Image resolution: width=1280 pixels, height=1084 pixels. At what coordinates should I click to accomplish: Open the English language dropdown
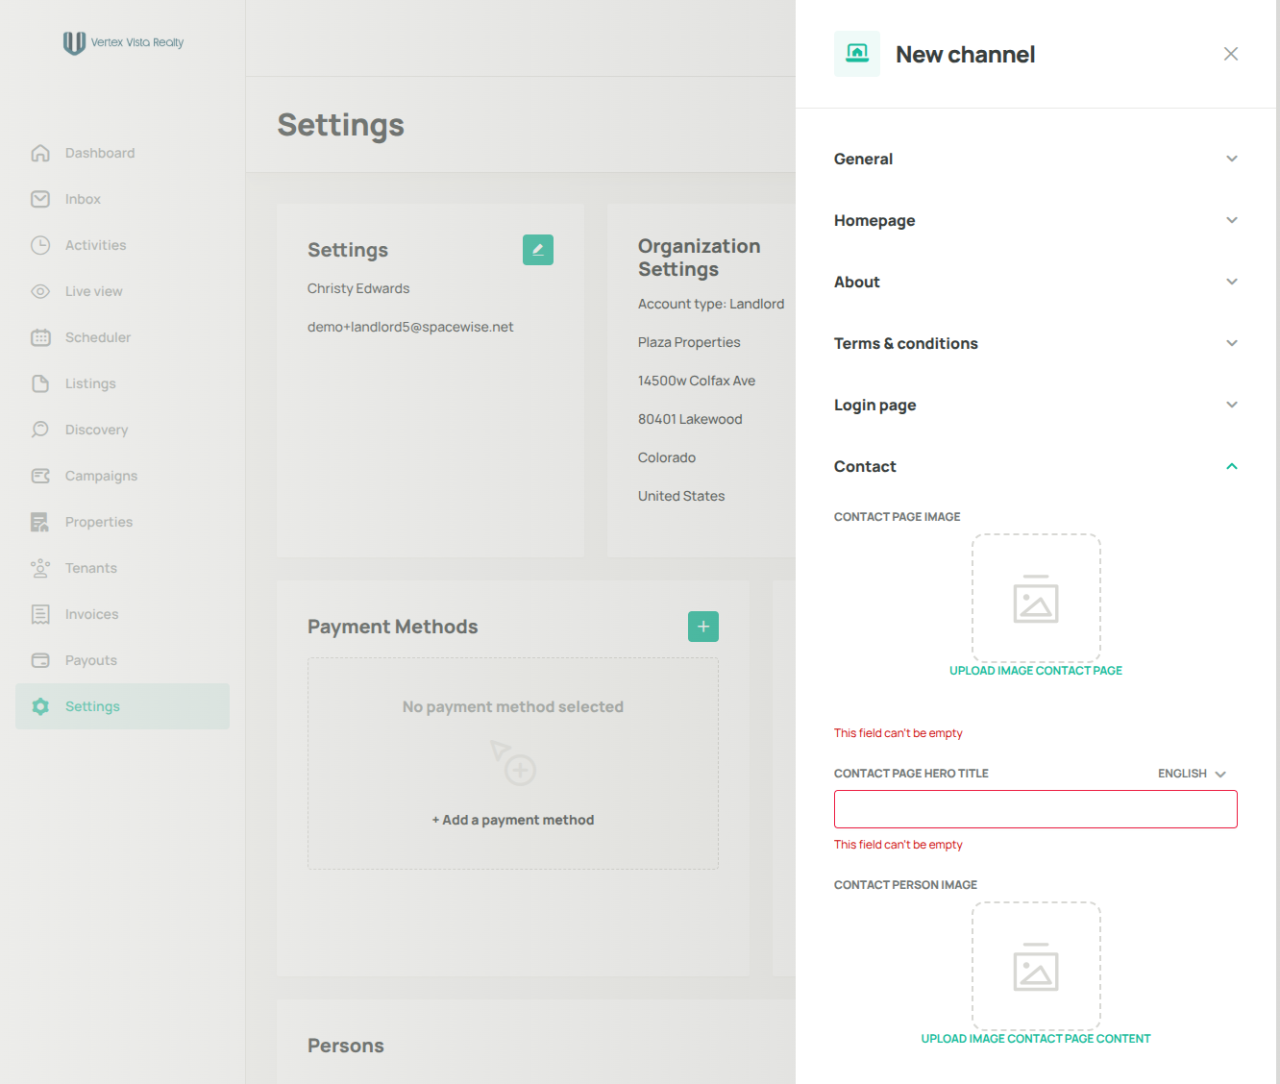coord(1192,773)
